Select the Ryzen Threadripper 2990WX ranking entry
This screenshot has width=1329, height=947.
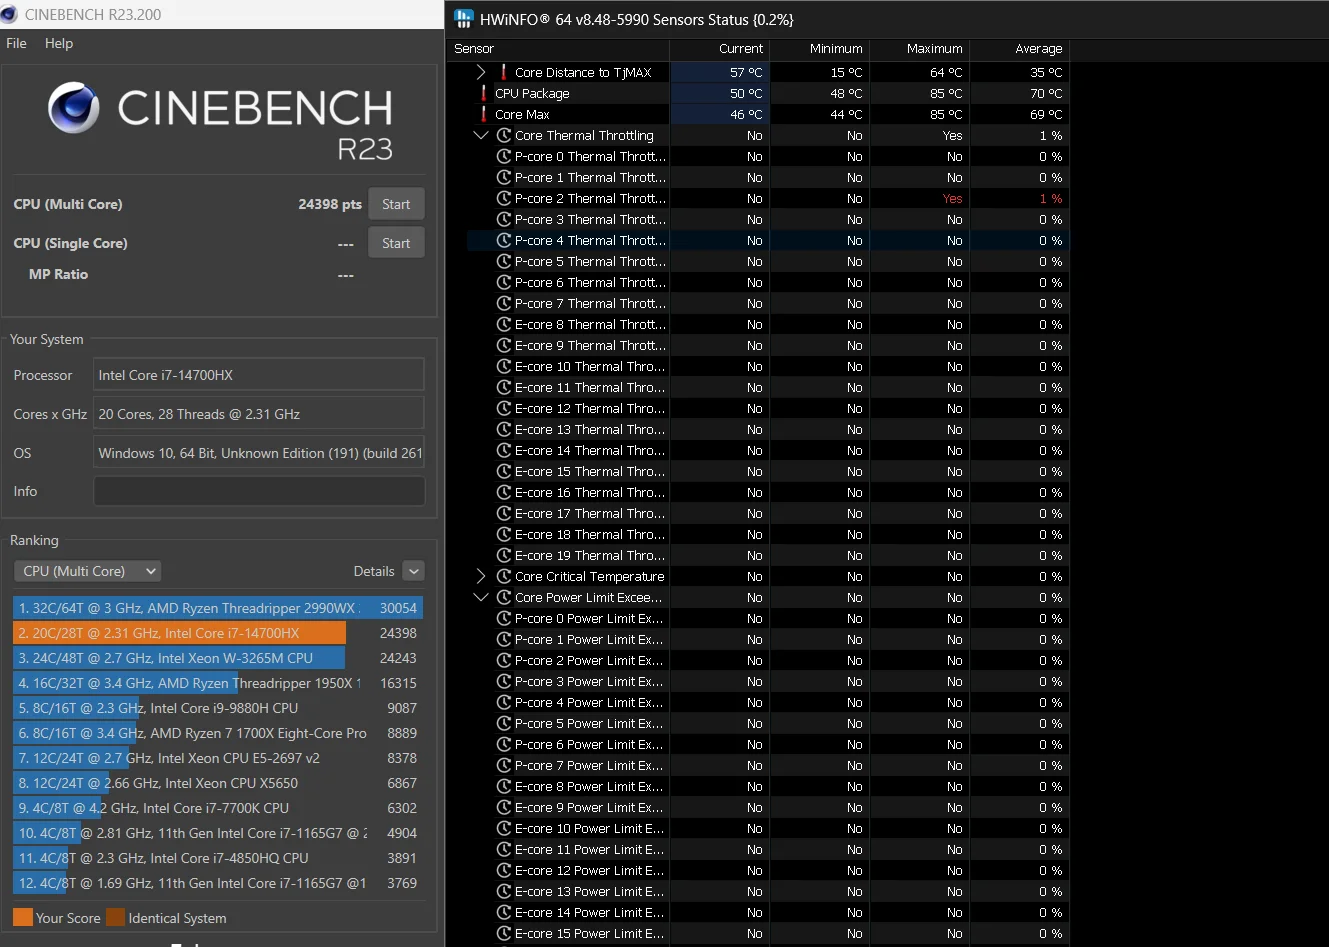[x=218, y=608]
